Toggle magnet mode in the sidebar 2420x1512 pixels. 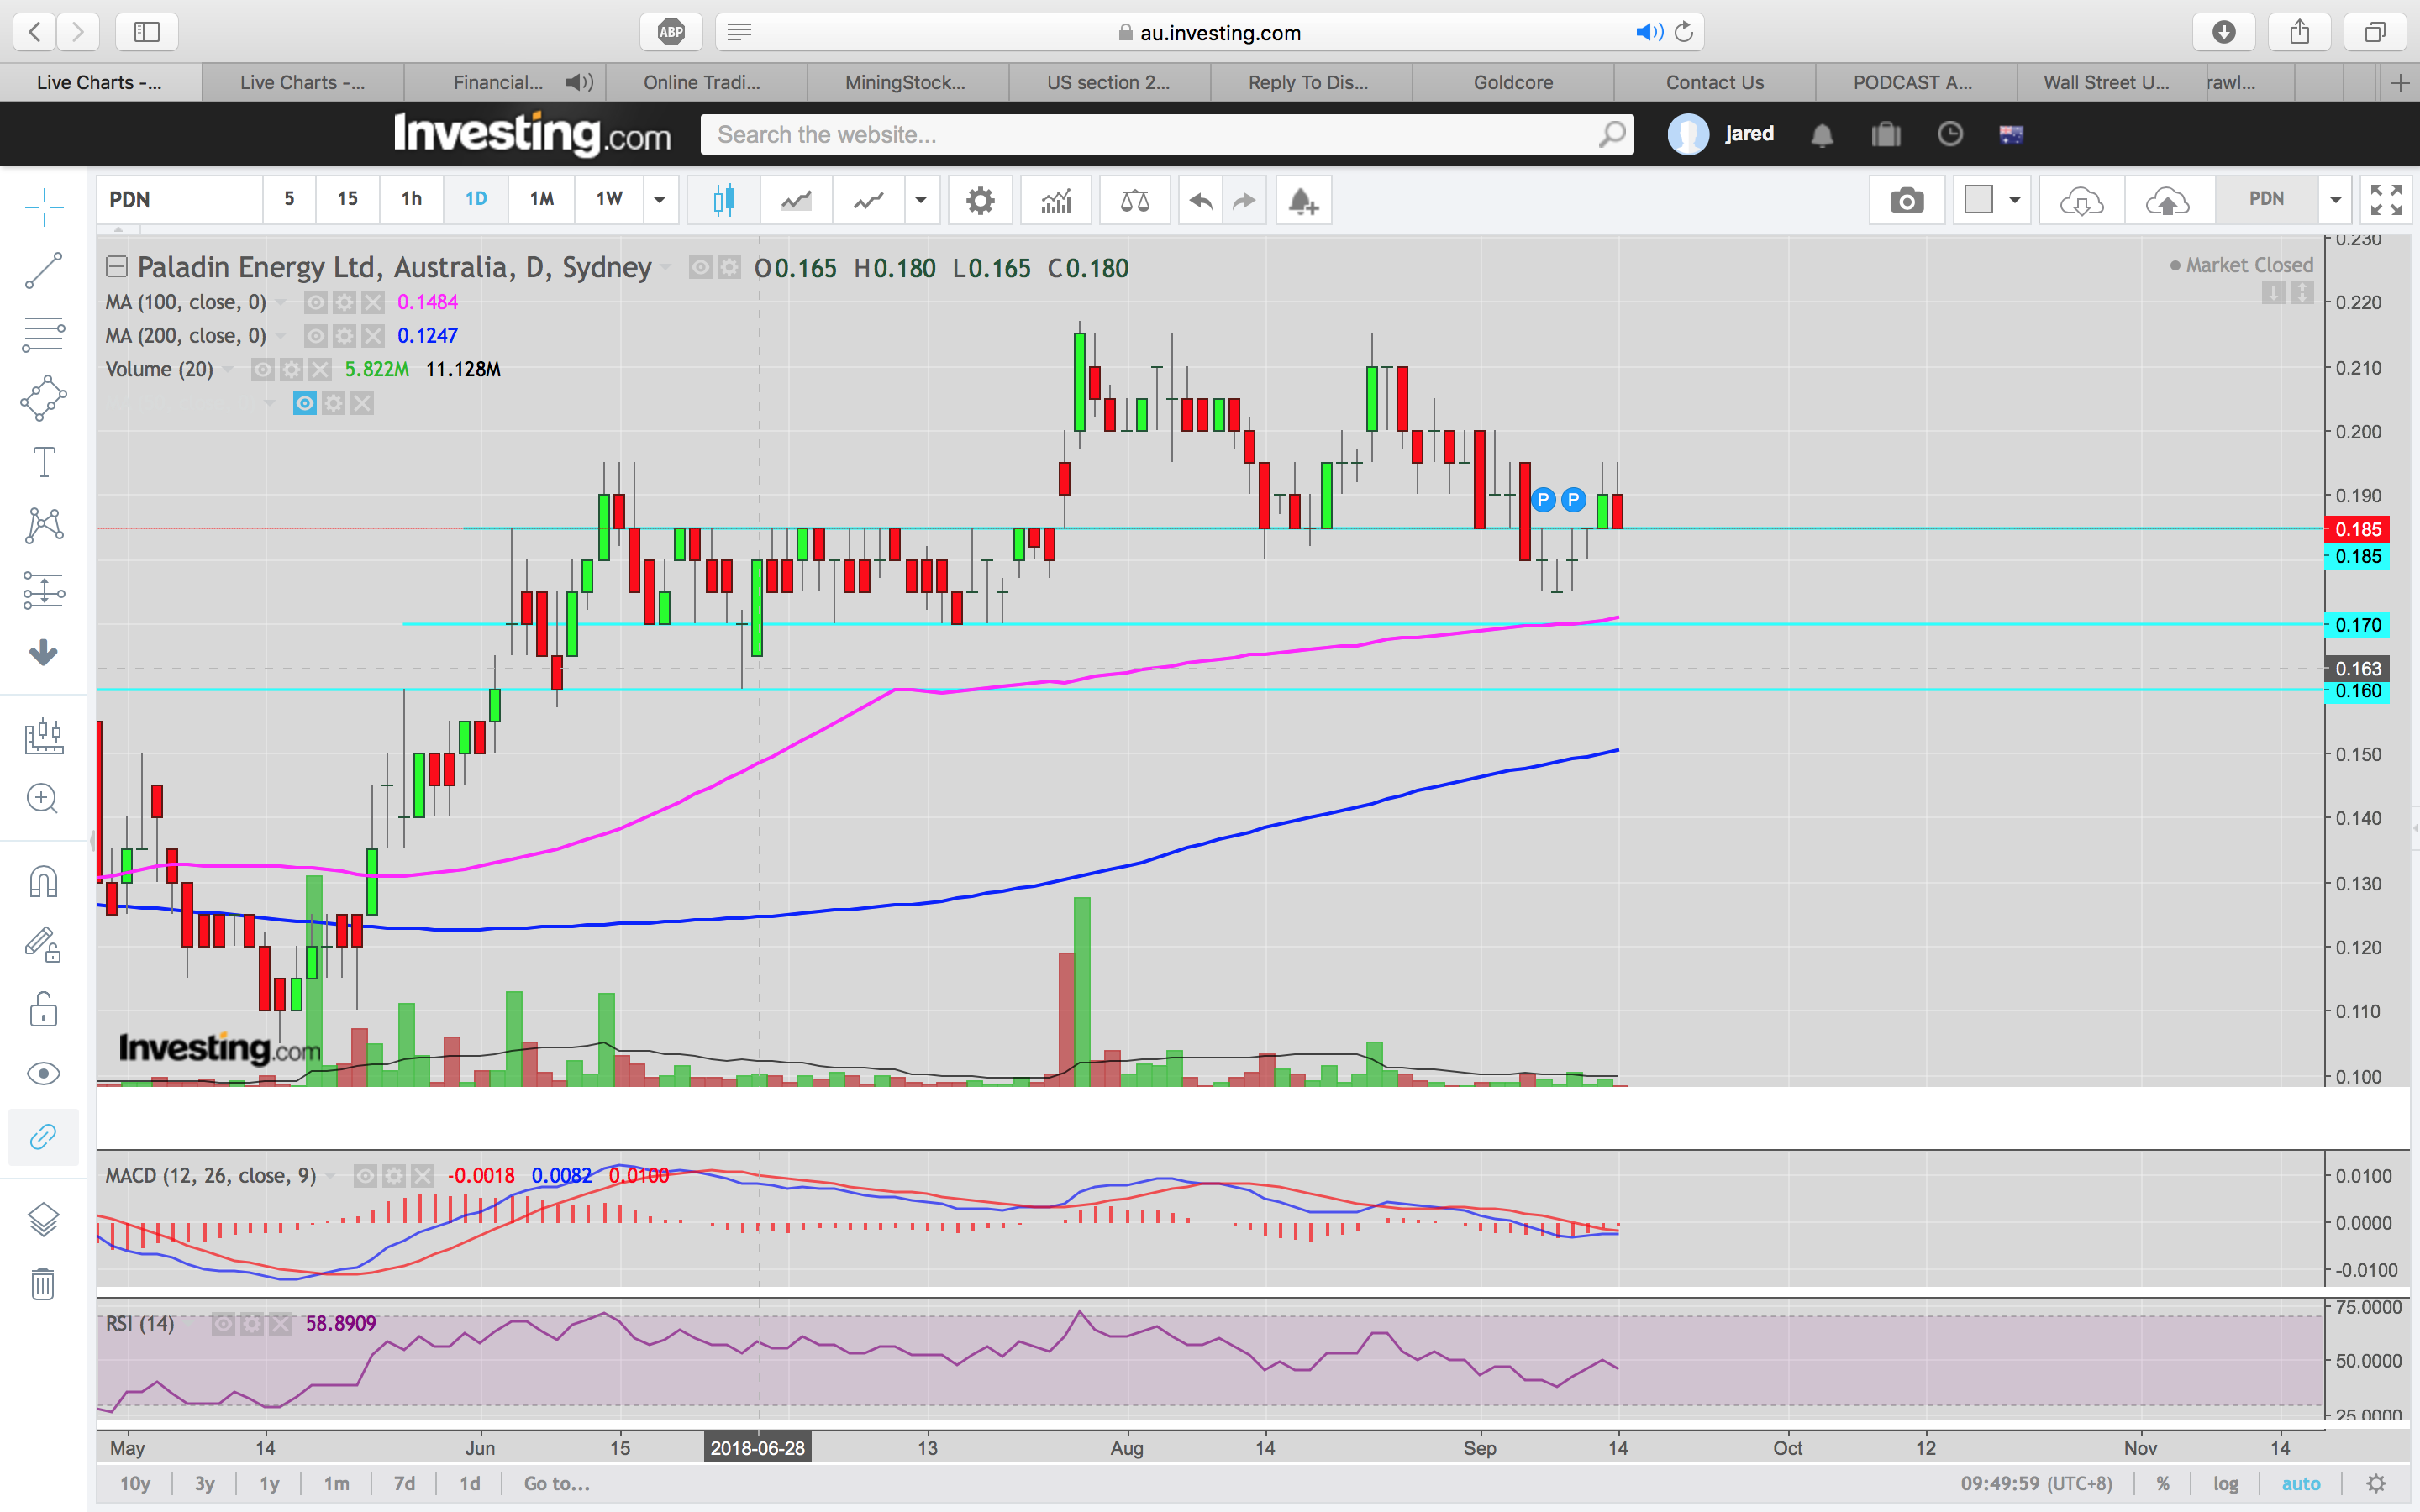[x=44, y=882]
